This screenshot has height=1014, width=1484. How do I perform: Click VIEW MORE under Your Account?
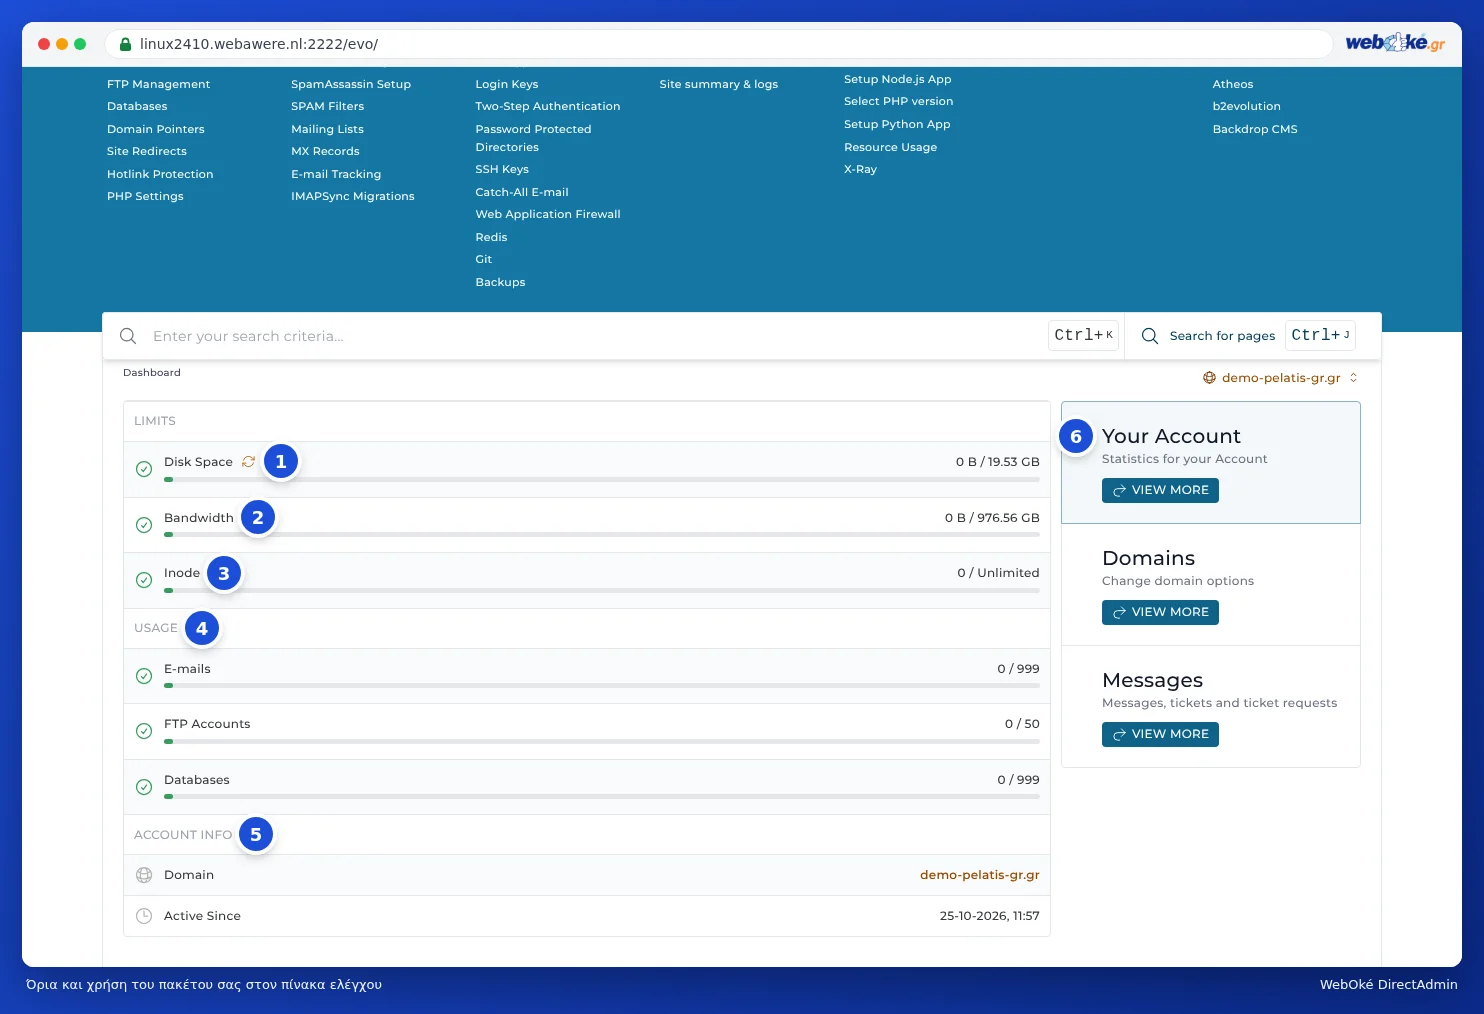[x=1160, y=490]
